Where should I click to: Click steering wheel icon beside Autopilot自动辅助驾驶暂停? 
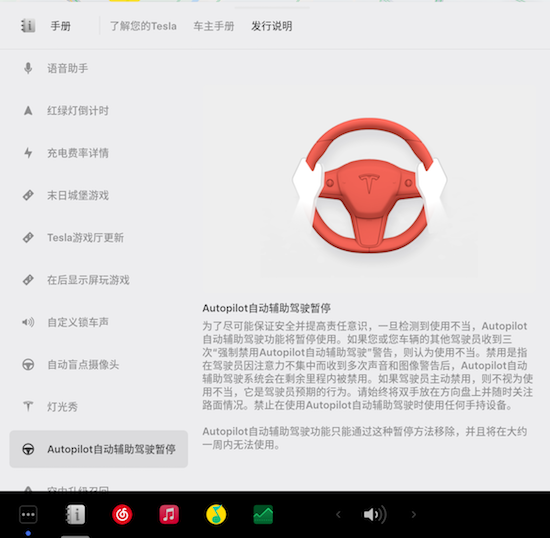pos(28,449)
